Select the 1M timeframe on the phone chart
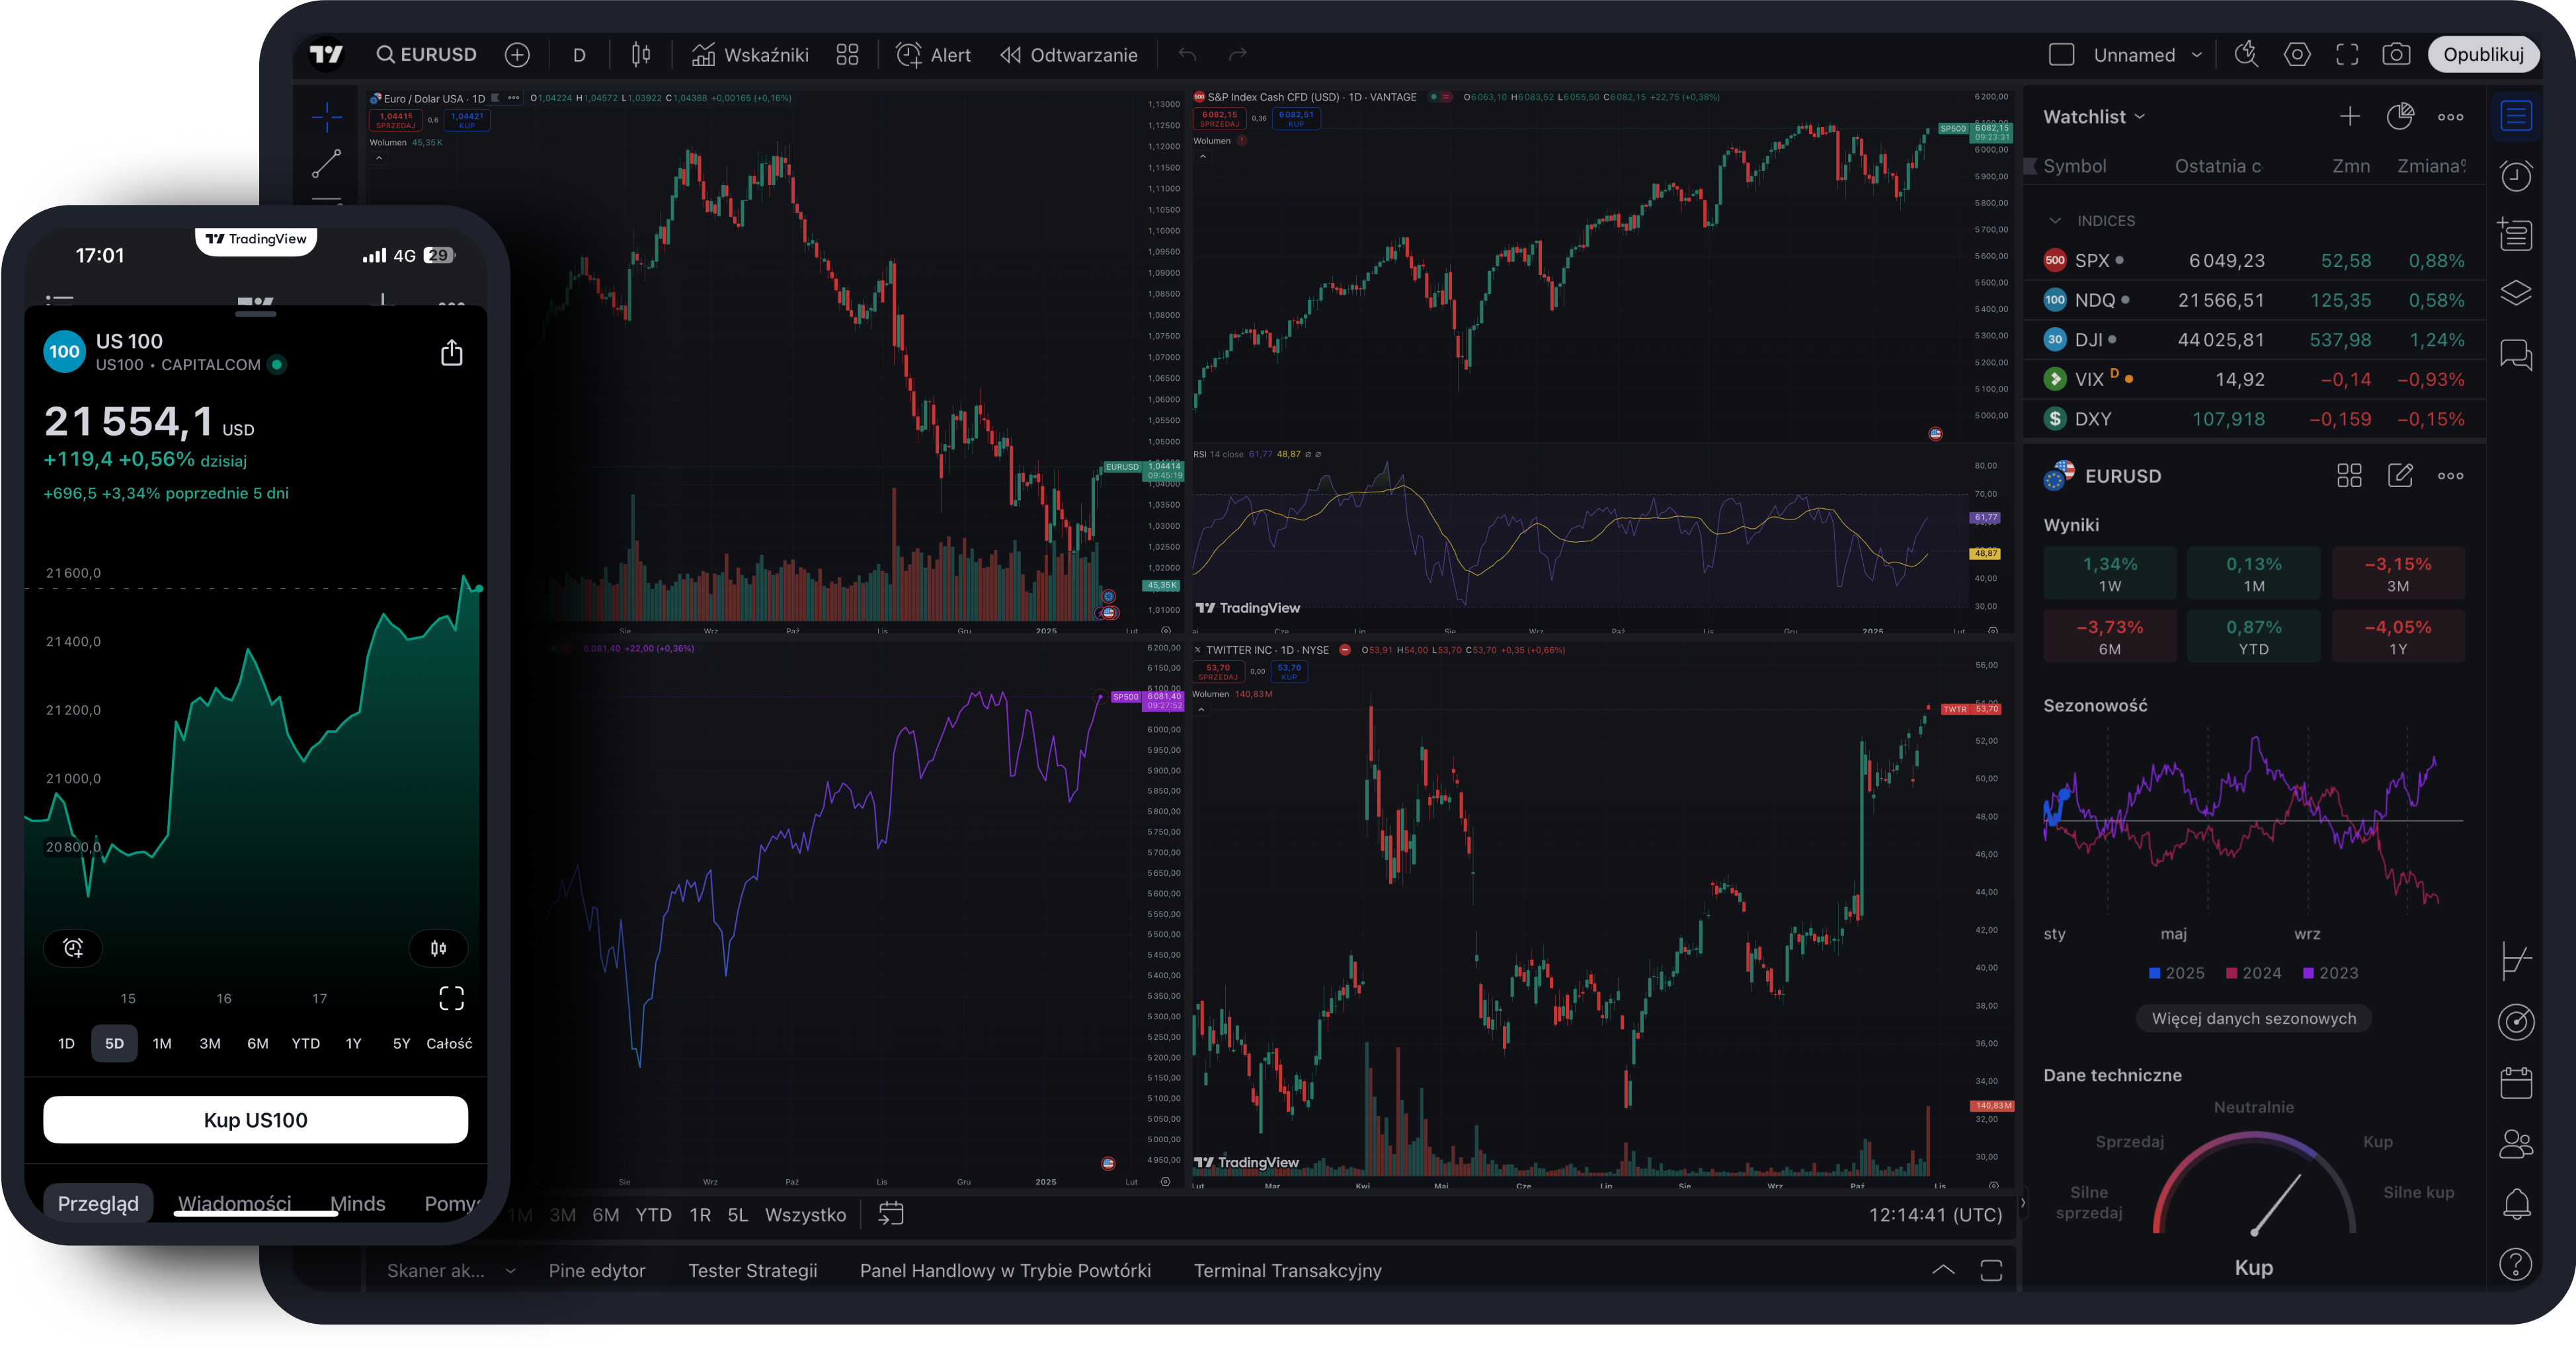2576x1351 pixels. click(161, 1043)
